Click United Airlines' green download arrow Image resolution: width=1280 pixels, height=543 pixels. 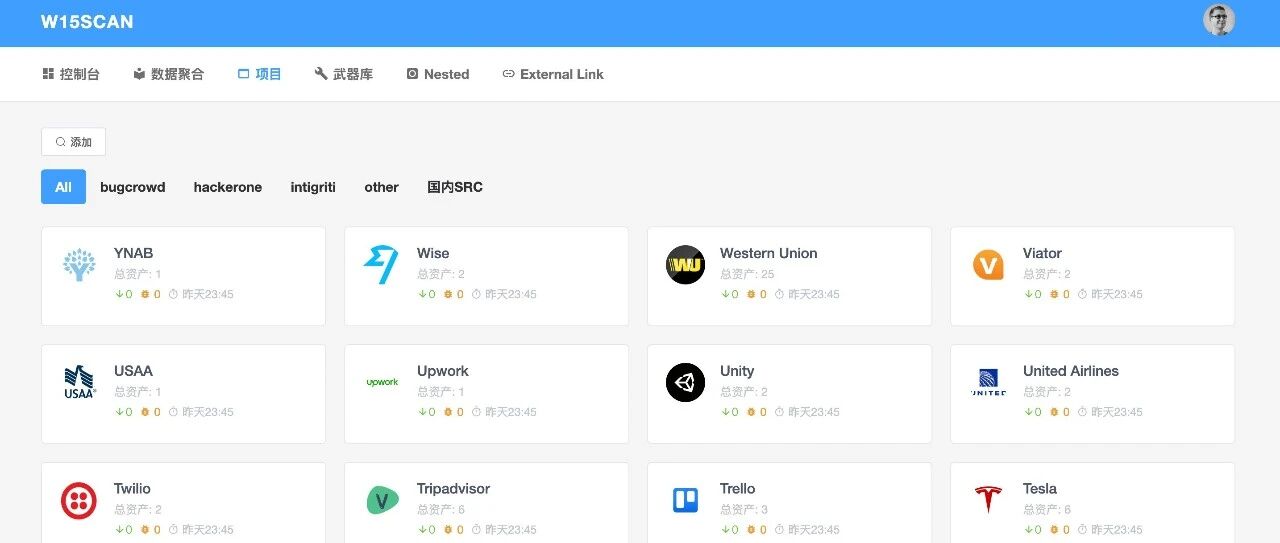click(x=1027, y=412)
